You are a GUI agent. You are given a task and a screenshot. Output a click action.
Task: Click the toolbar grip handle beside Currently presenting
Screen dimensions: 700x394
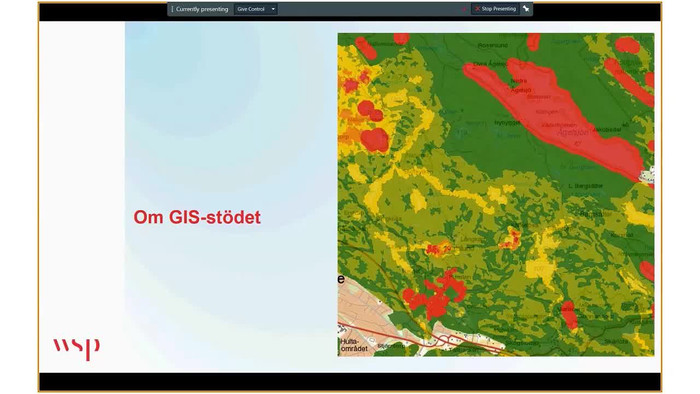[x=172, y=9]
